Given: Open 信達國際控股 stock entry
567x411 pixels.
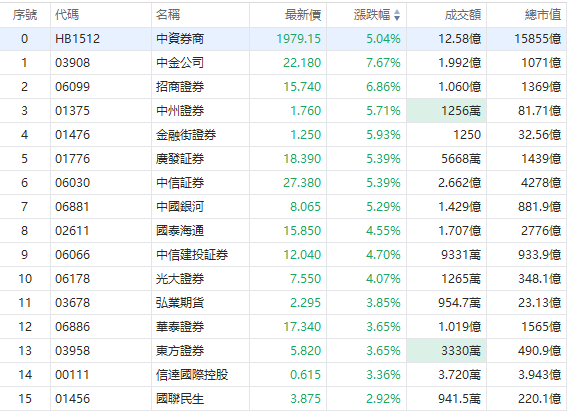Looking at the screenshot, I should coord(192,374).
